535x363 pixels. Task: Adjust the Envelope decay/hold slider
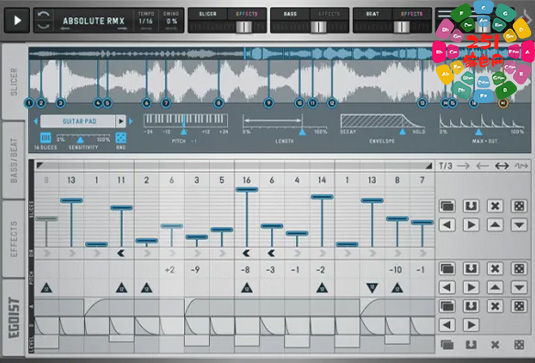point(403,132)
